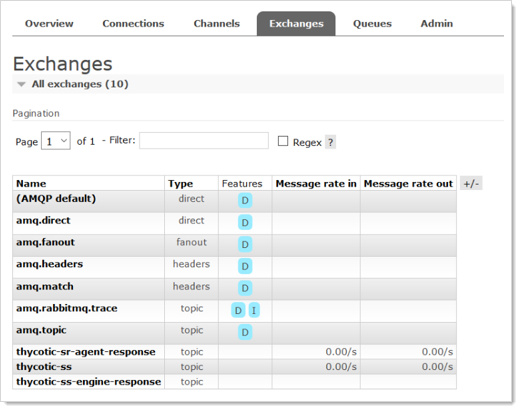This screenshot has height=410, width=520.
Task: Switch to the Connections tab
Action: (133, 24)
